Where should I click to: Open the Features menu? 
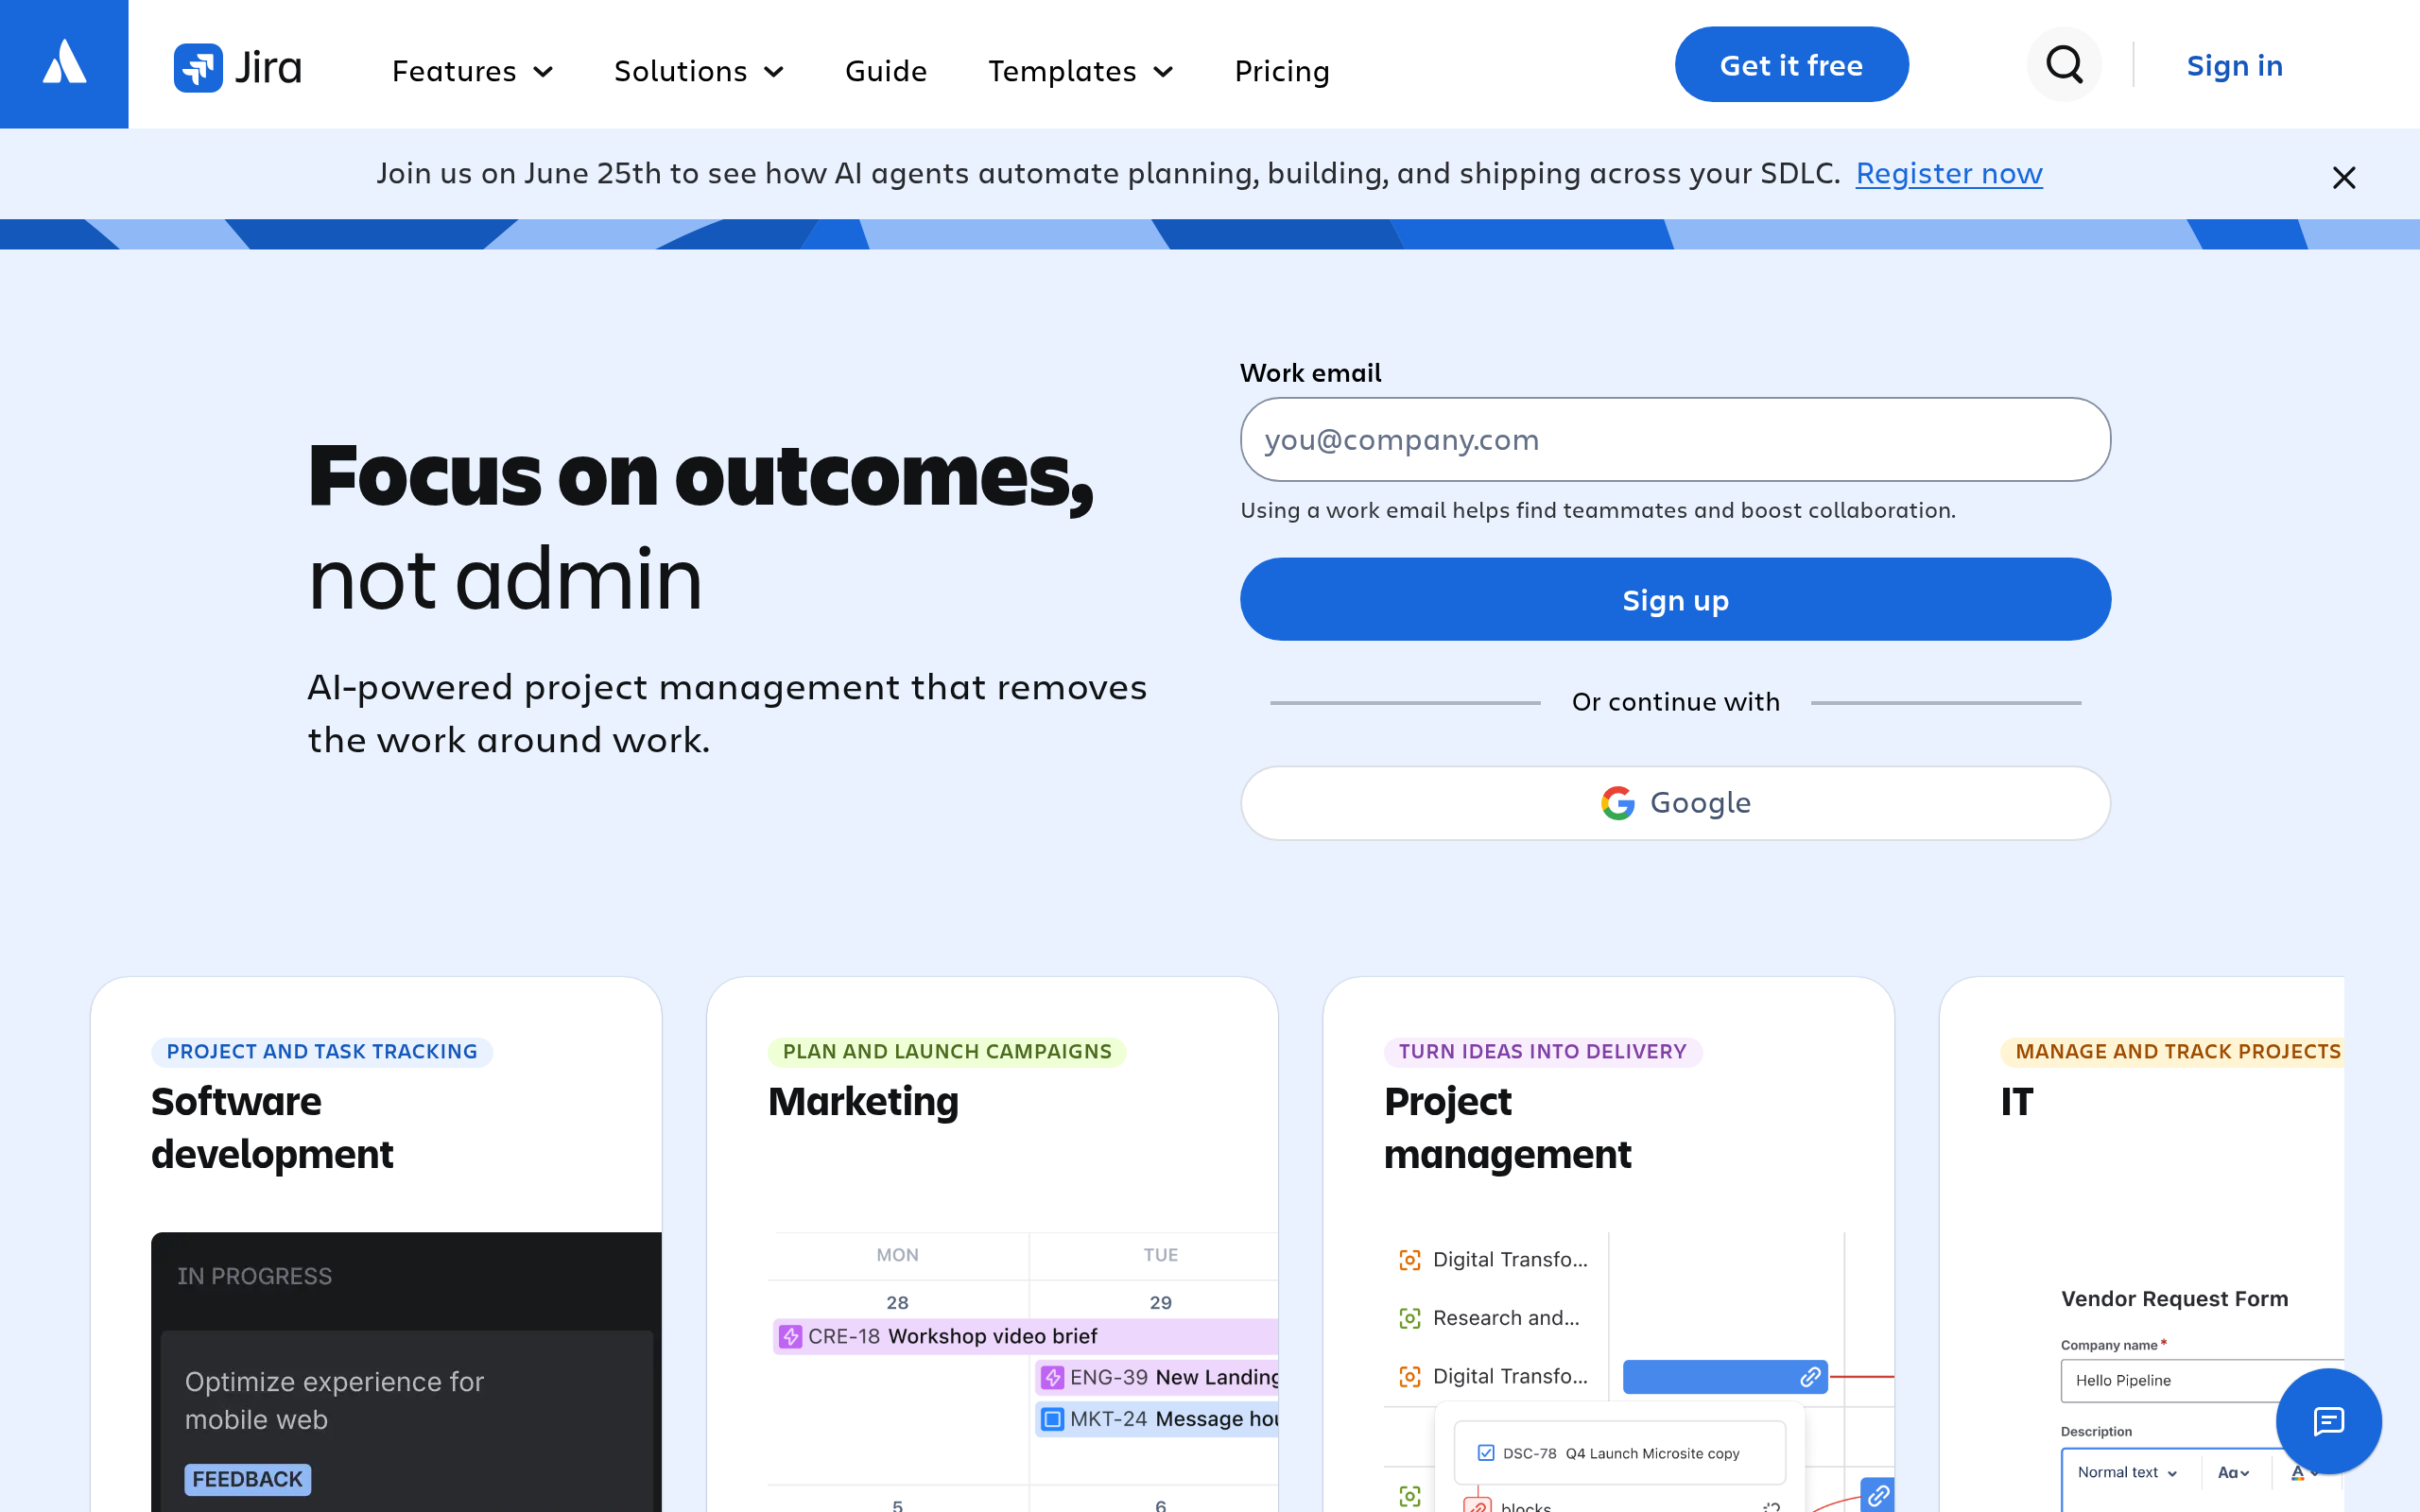click(x=472, y=71)
